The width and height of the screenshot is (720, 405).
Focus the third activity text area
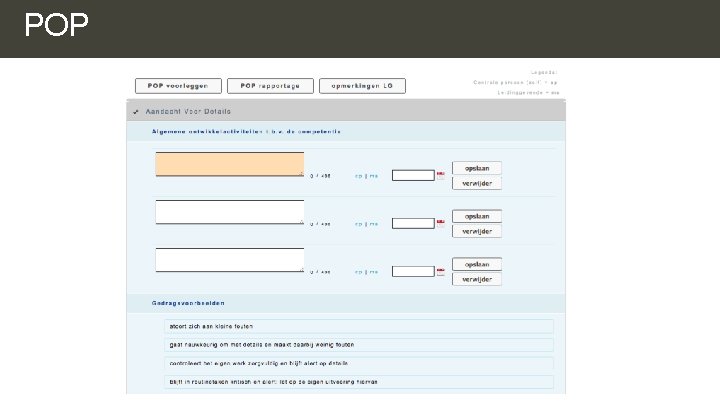point(230,260)
